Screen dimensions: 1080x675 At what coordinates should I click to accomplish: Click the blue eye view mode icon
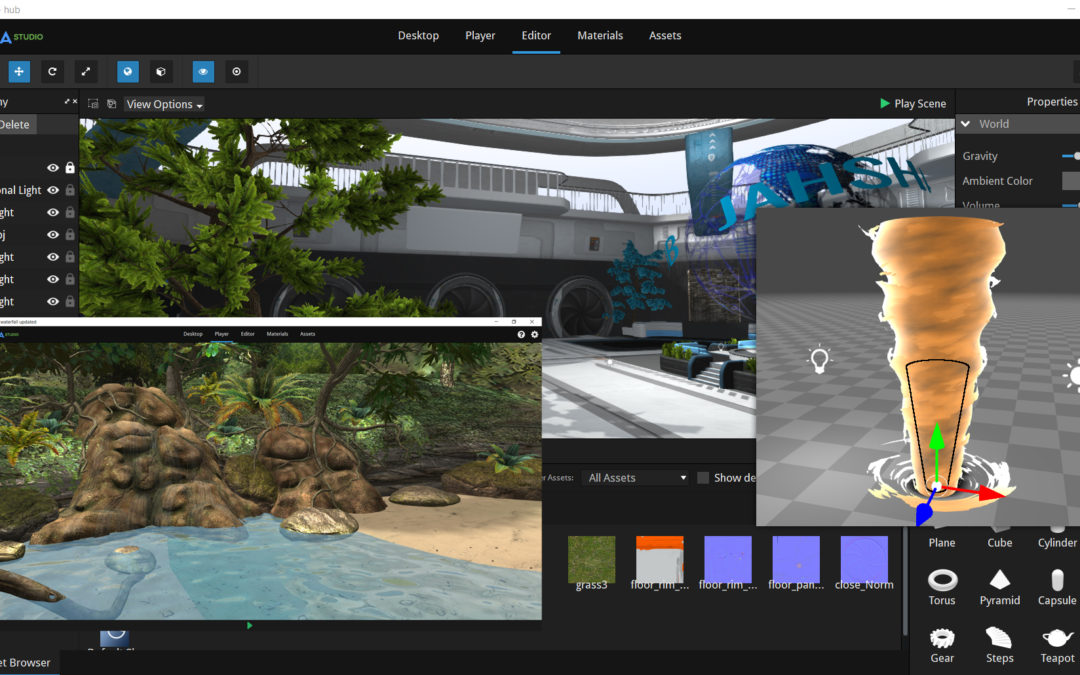pyautogui.click(x=203, y=72)
